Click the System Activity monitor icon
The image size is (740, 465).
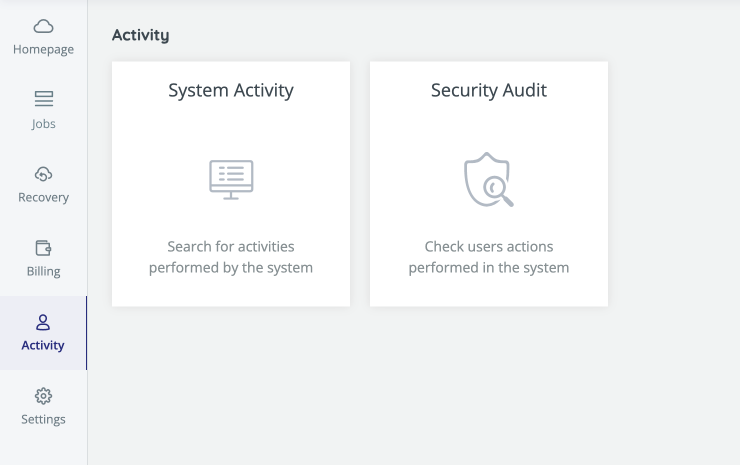pyautogui.click(x=231, y=180)
